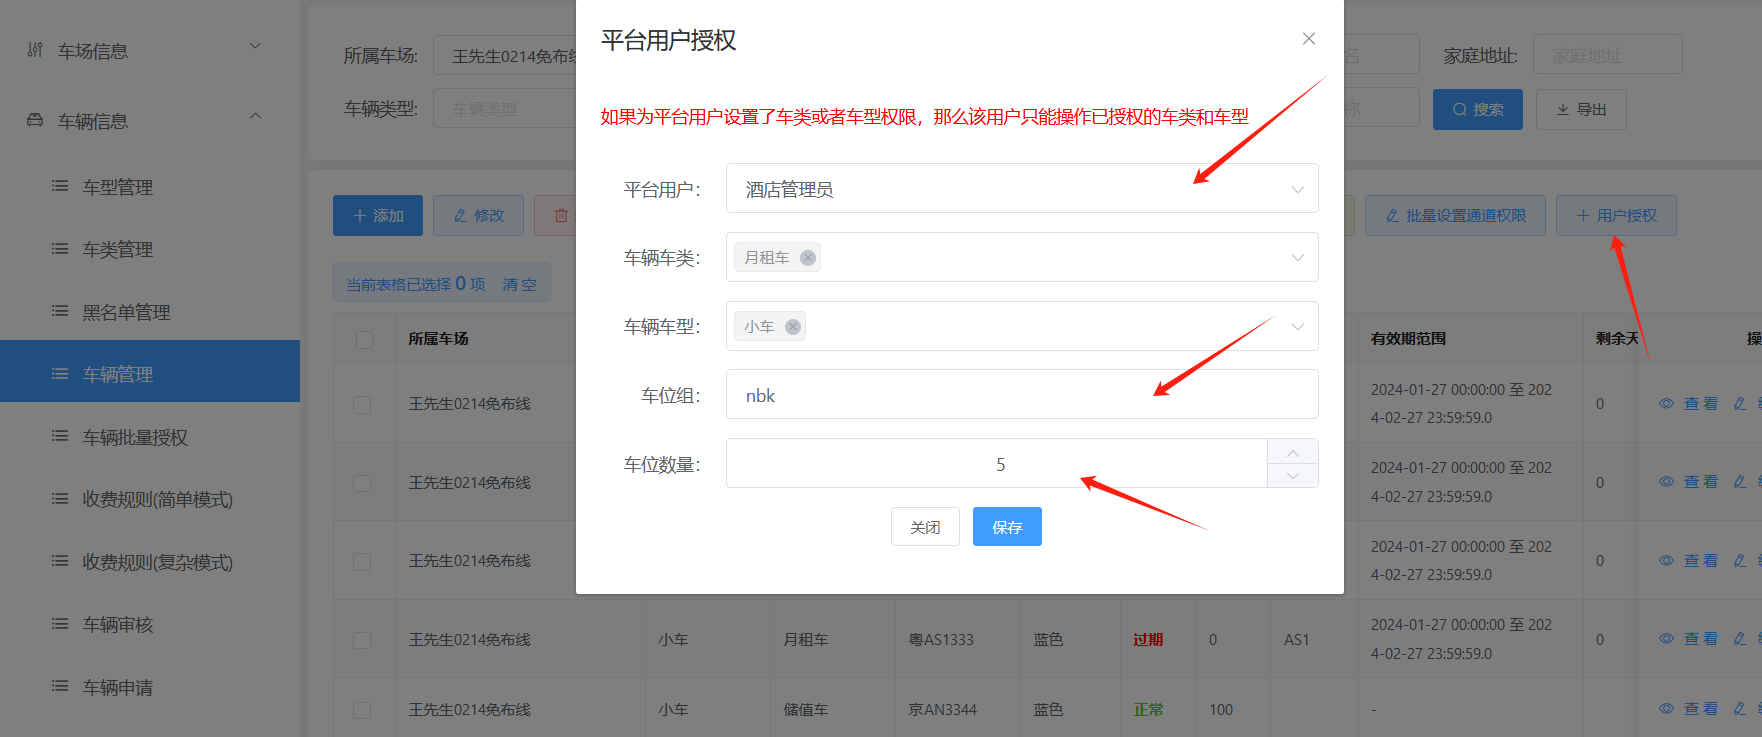Click the list icon beside 黑名单管理
The width and height of the screenshot is (1762, 737).
(60, 311)
